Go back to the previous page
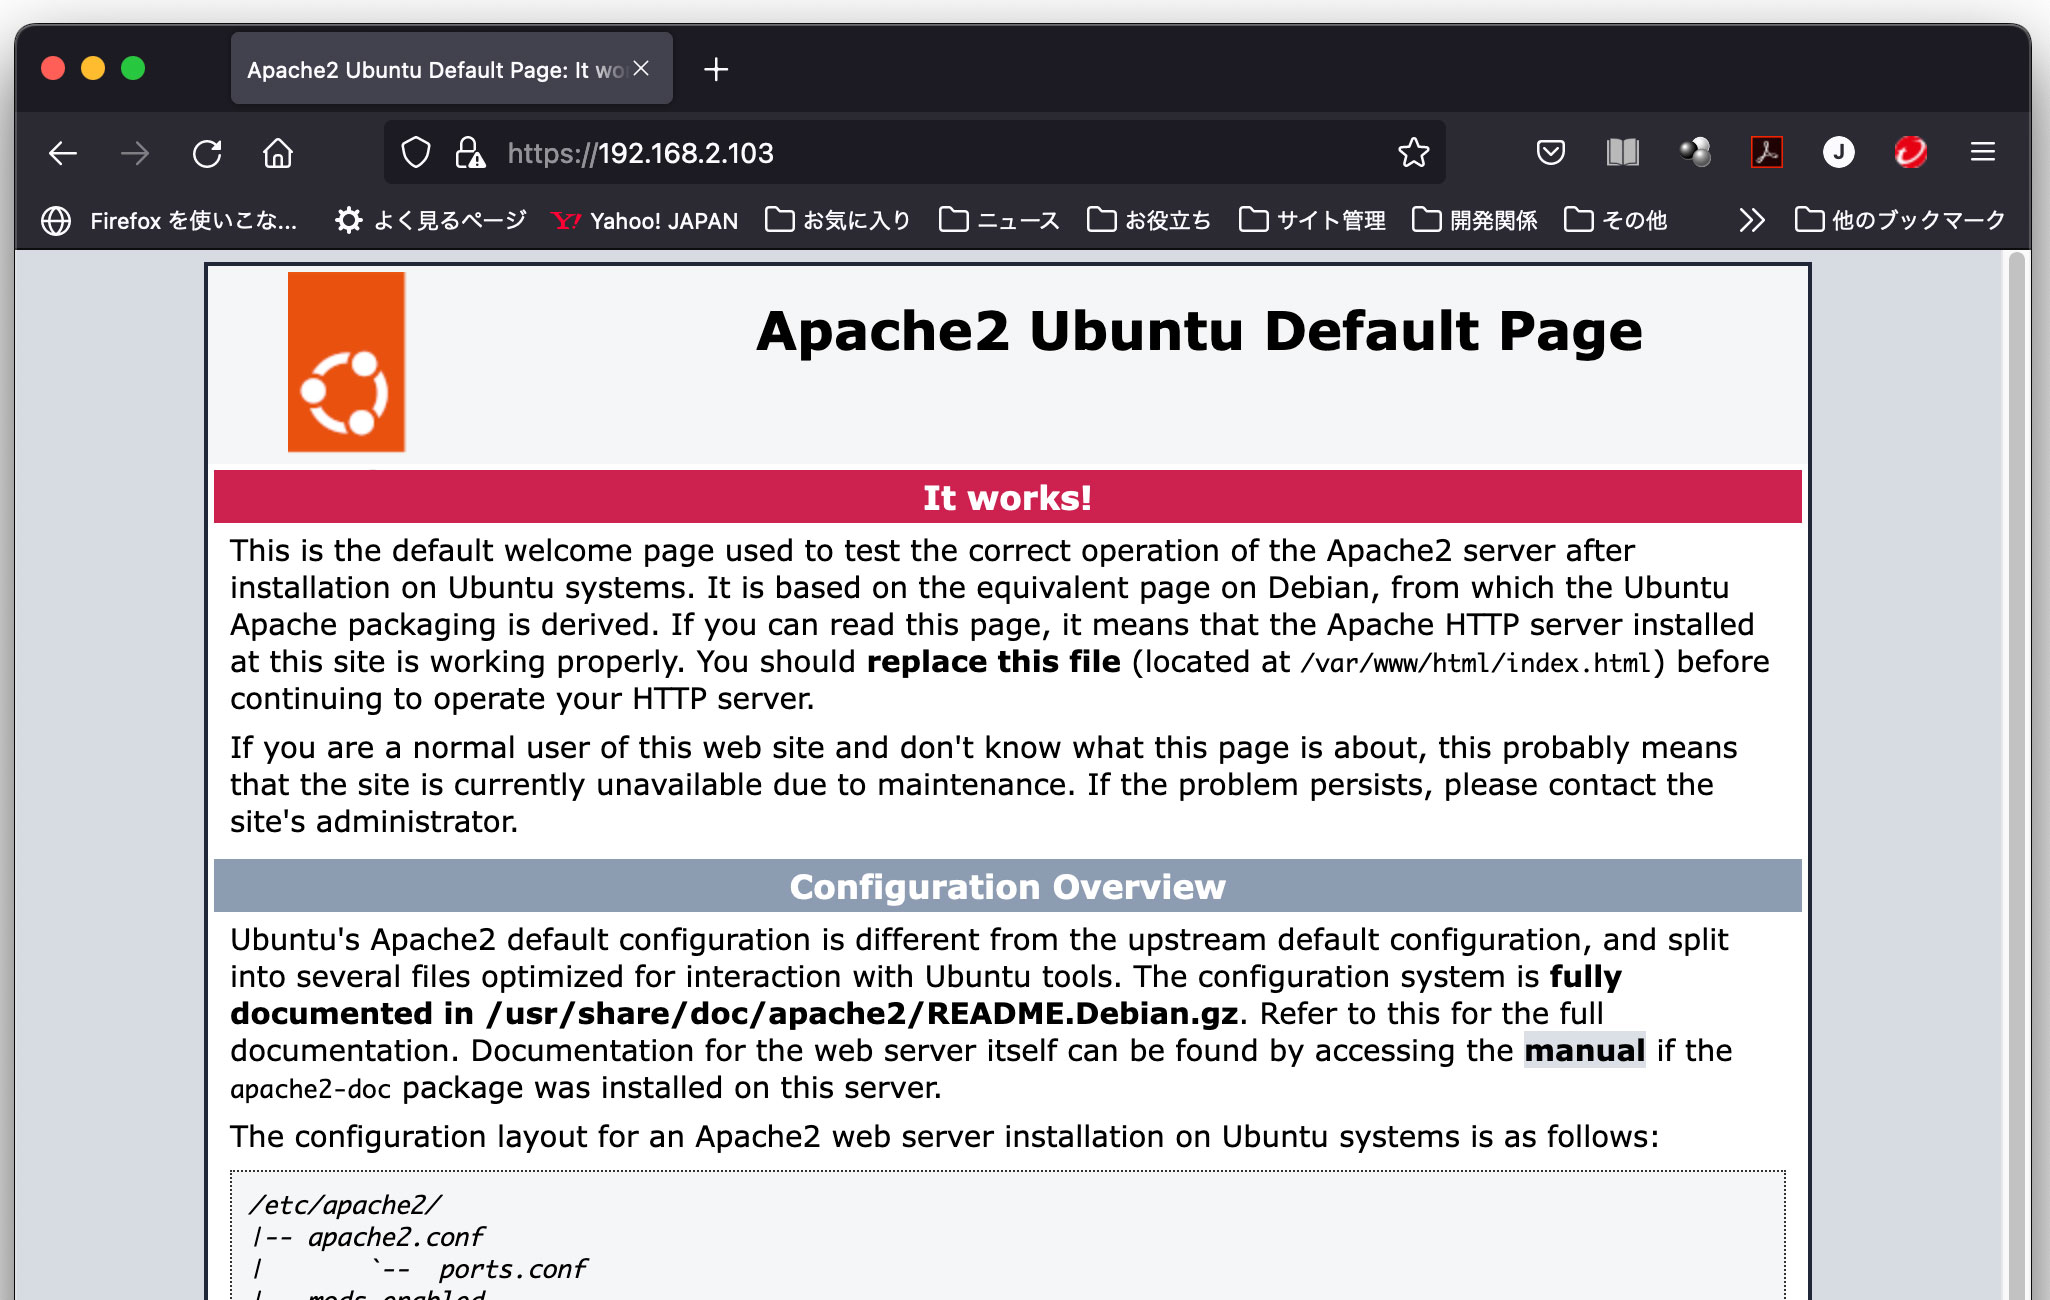This screenshot has width=2050, height=1300. pos(63,153)
